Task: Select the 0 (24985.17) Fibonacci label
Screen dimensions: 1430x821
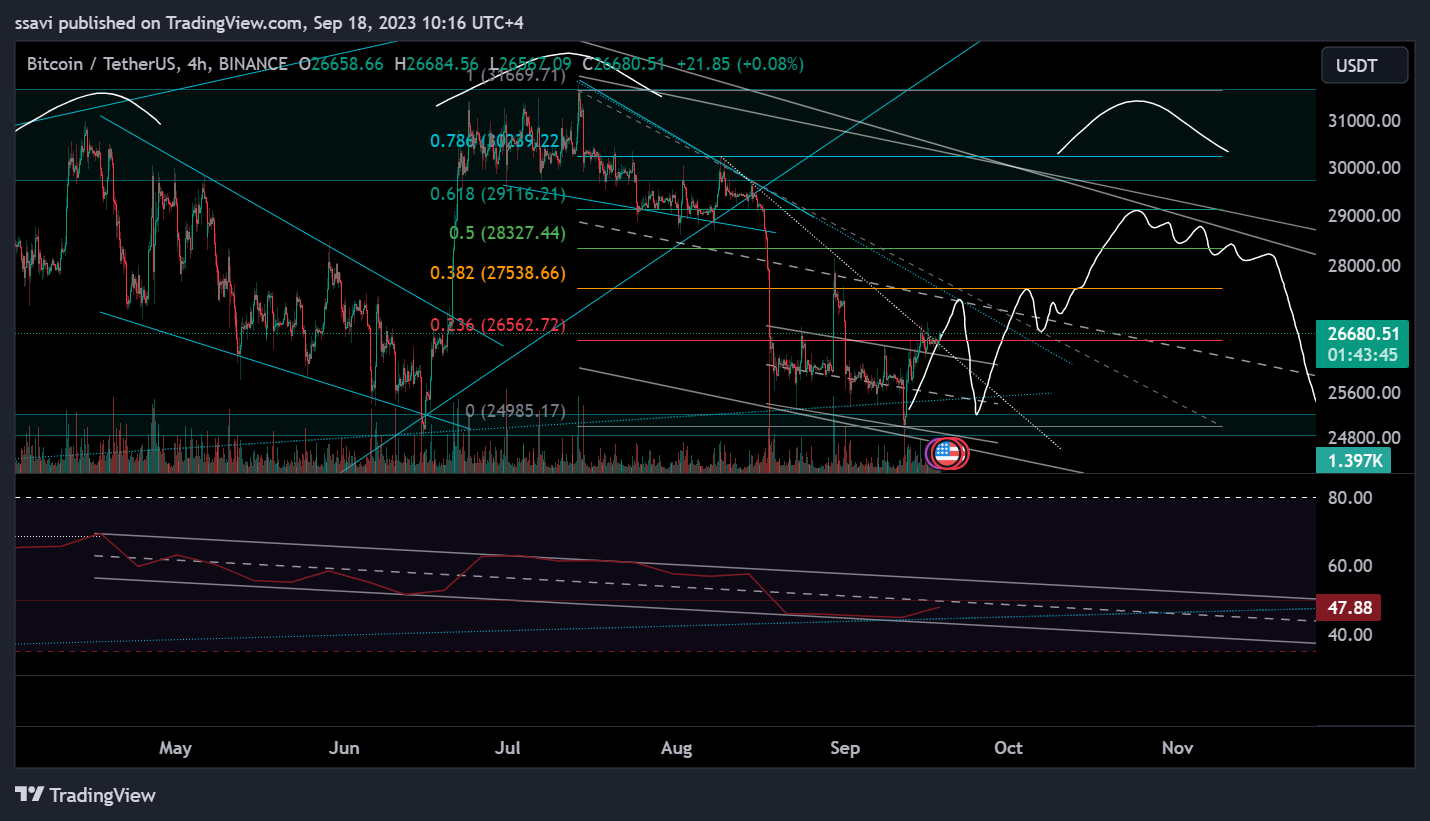Action: click(x=516, y=411)
